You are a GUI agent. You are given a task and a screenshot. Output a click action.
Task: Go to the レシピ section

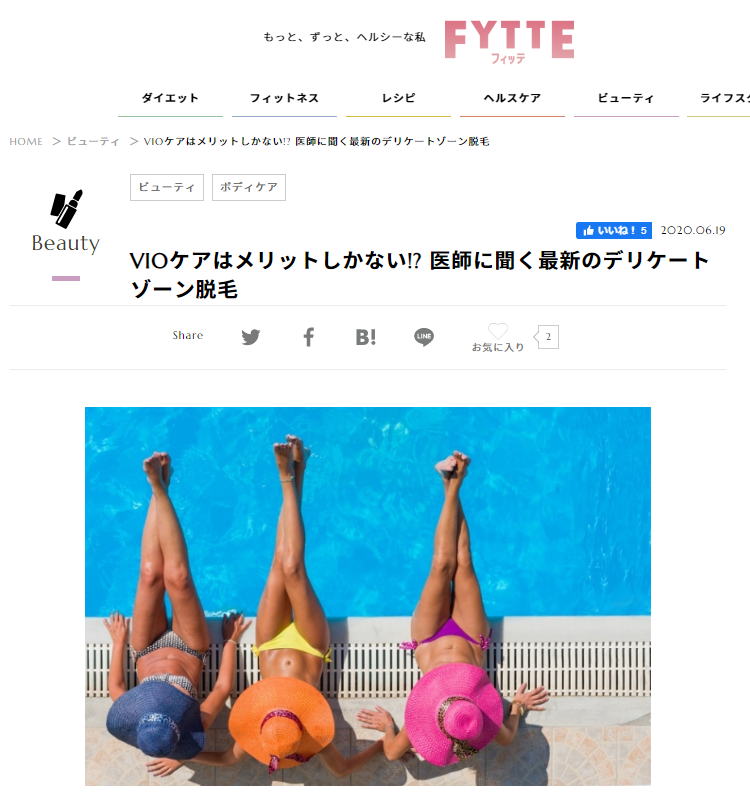pos(398,98)
